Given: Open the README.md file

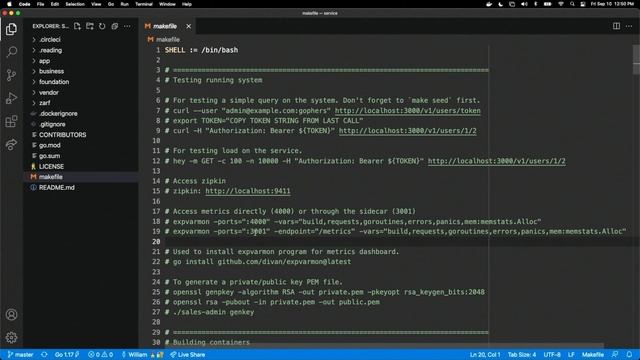Looking at the screenshot, I should [57, 187].
